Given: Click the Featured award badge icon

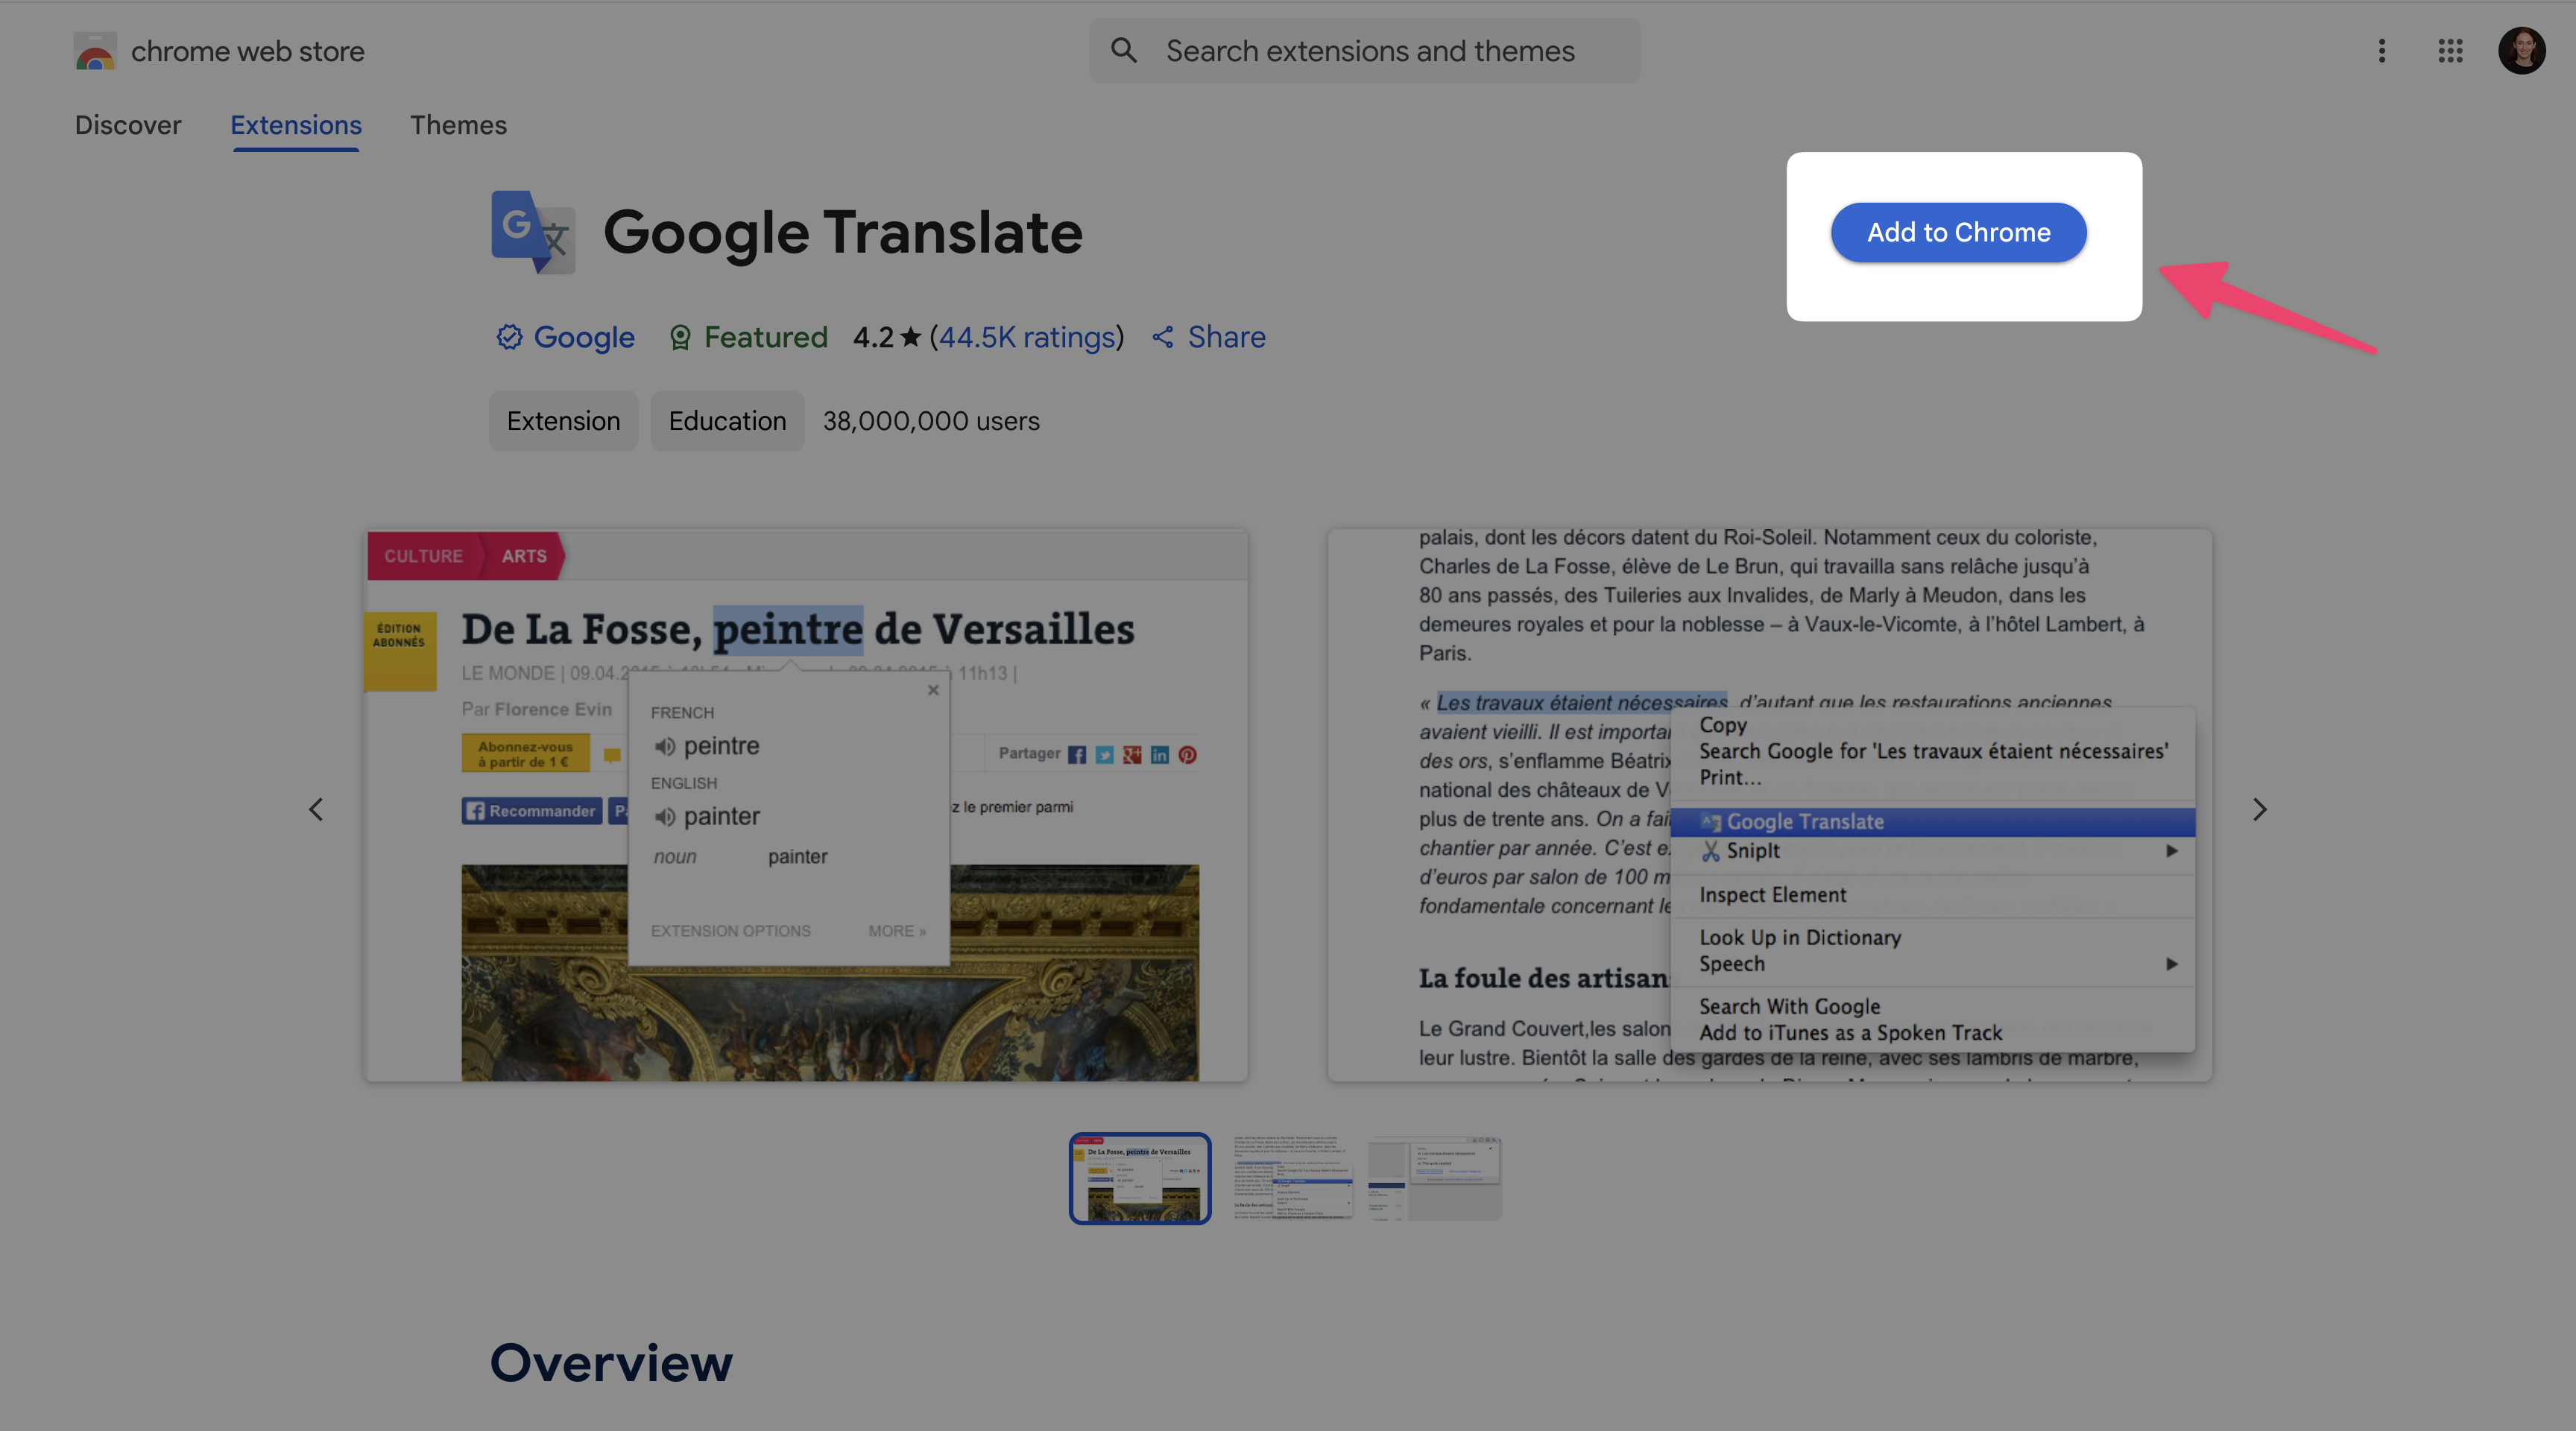Looking at the screenshot, I should pos(680,337).
